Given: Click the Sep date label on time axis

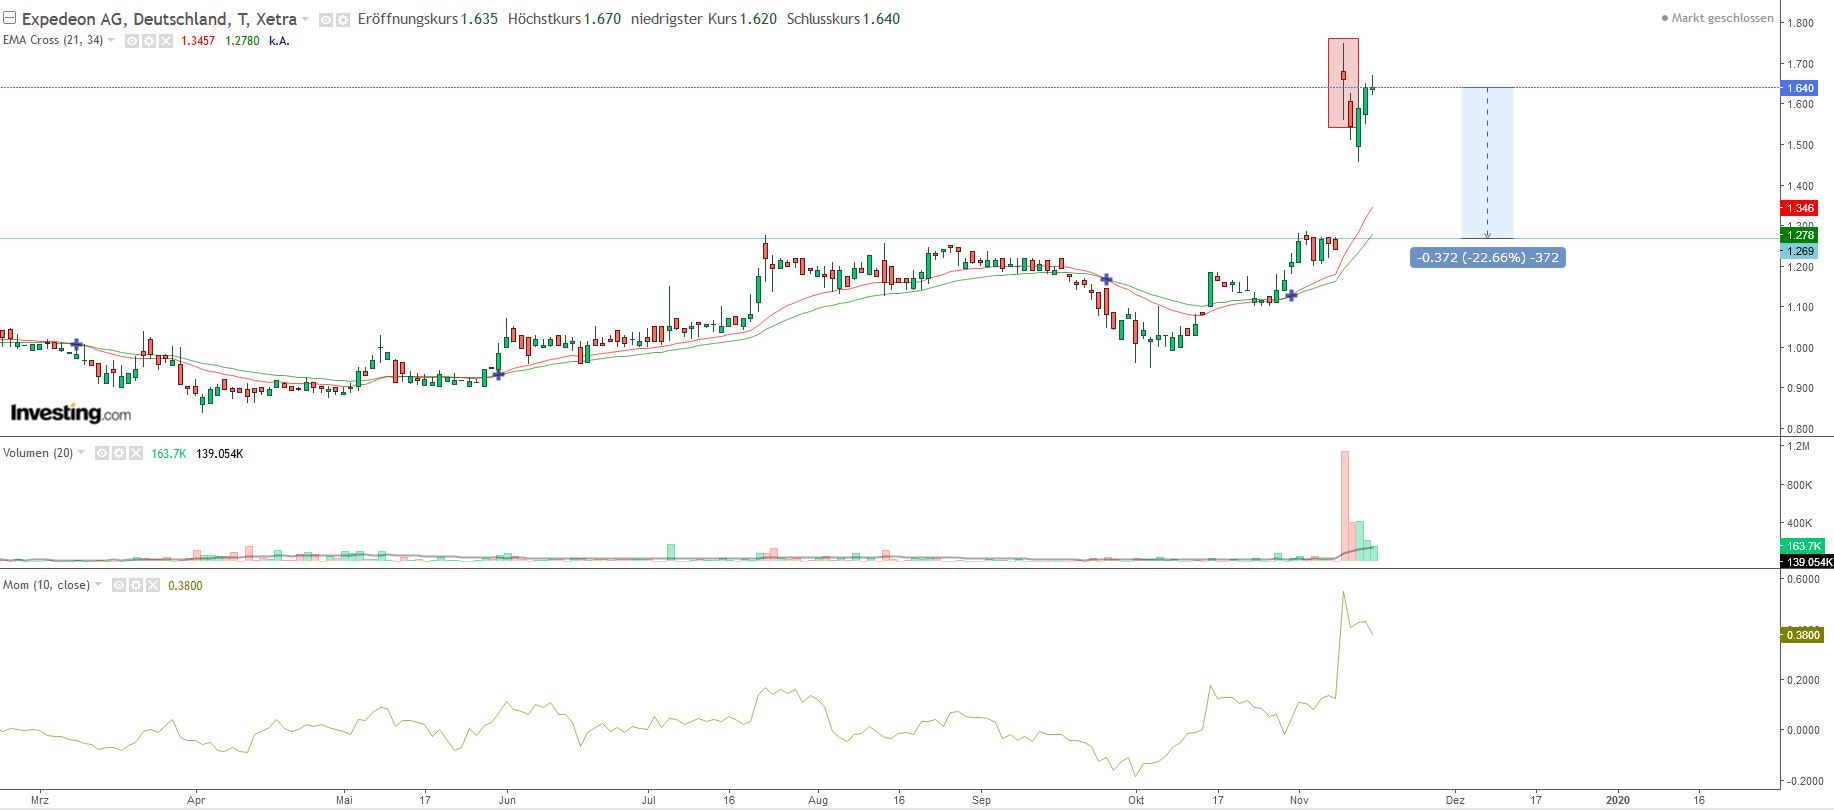Looking at the screenshot, I should [981, 800].
